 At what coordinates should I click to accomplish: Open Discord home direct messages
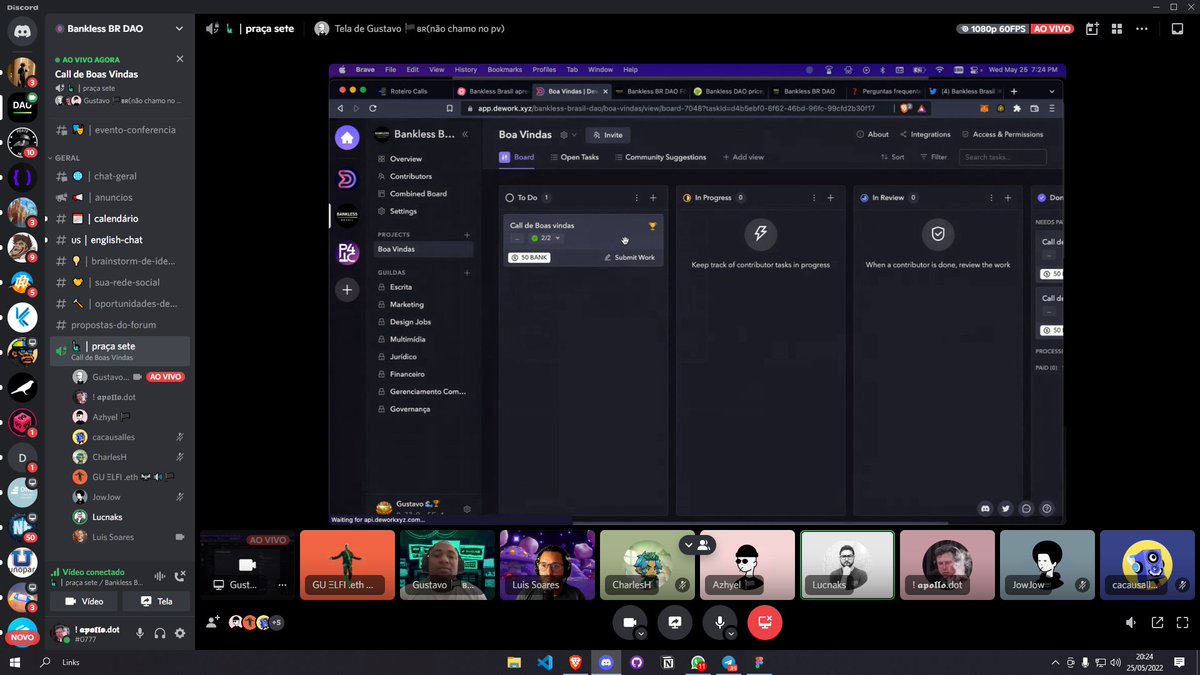click(23, 32)
